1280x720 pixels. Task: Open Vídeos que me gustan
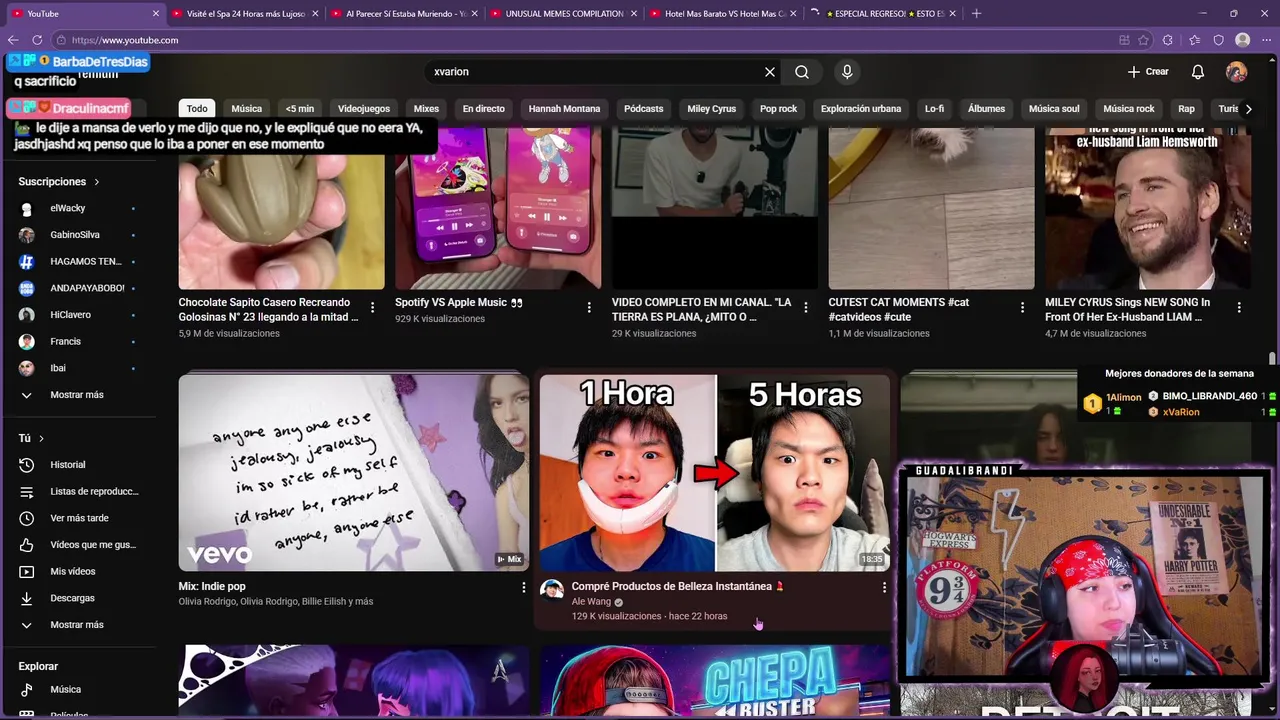(x=78, y=545)
